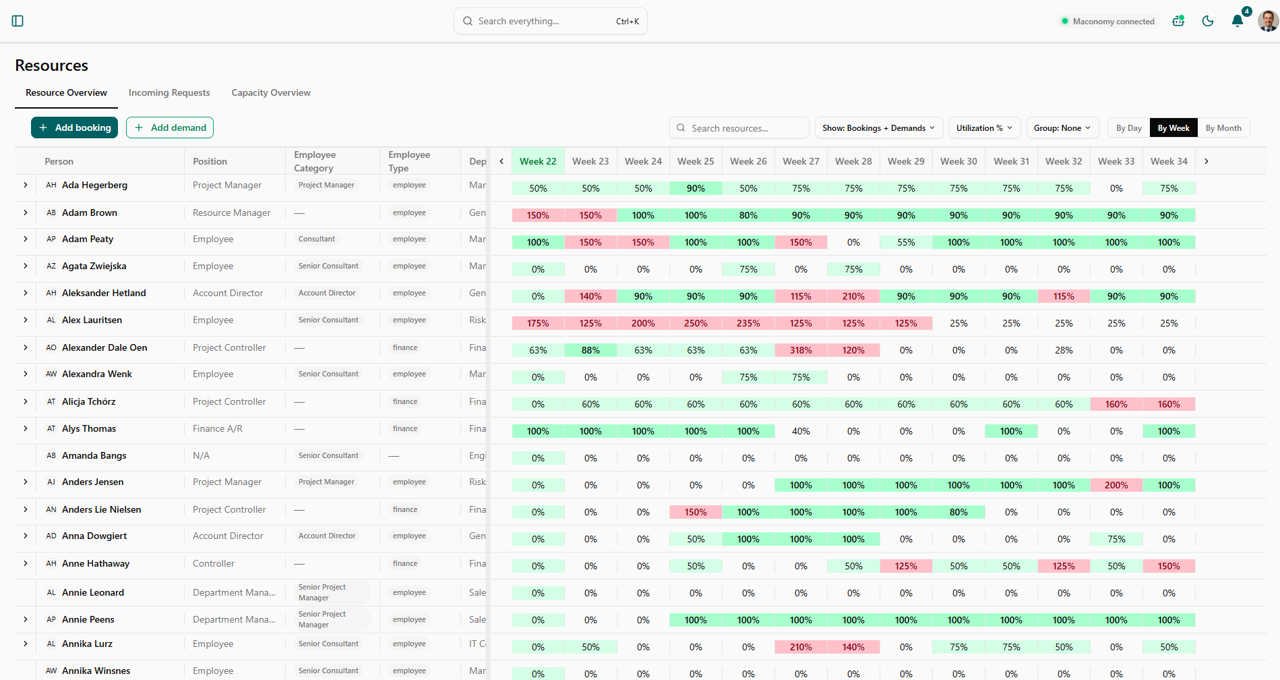Image resolution: width=1280 pixels, height=680 pixels.
Task: Switch timeline view to By Month
Action: coord(1223,128)
